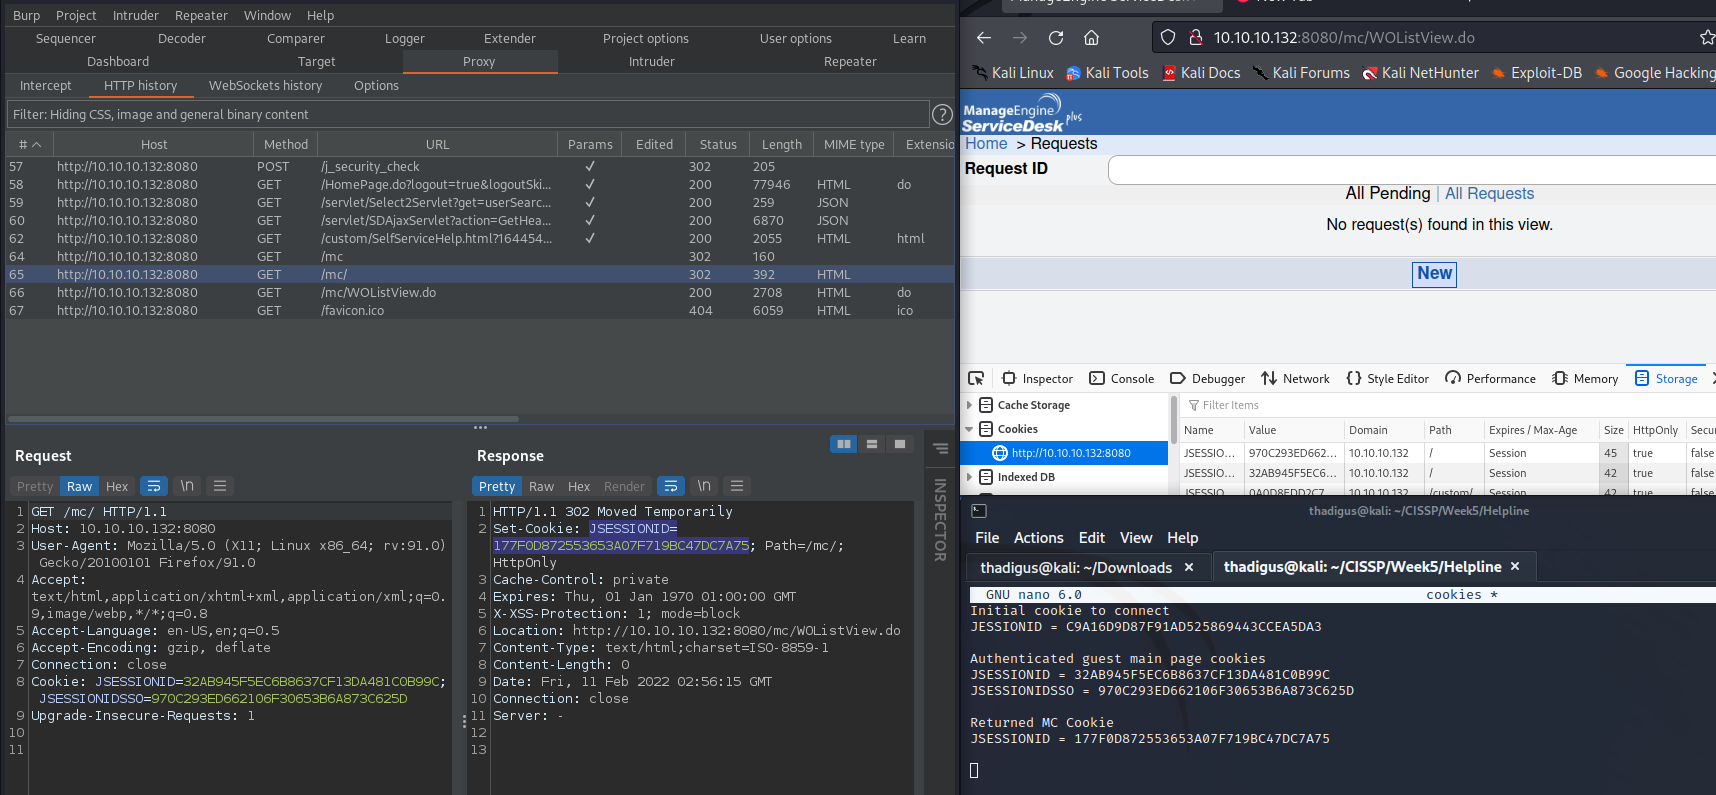Open Network tab in devtools
The width and height of the screenshot is (1716, 795).
click(1295, 378)
